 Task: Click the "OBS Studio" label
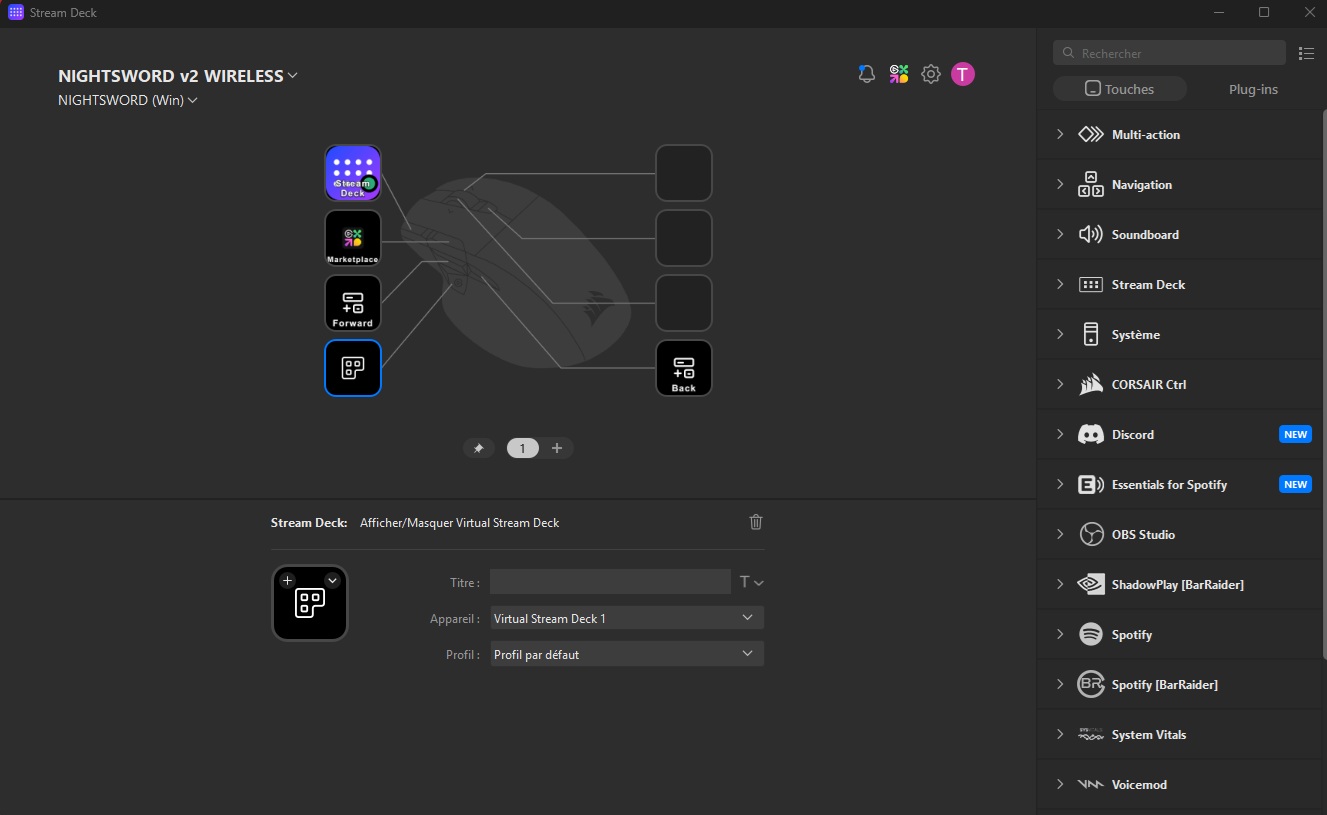(x=1143, y=534)
